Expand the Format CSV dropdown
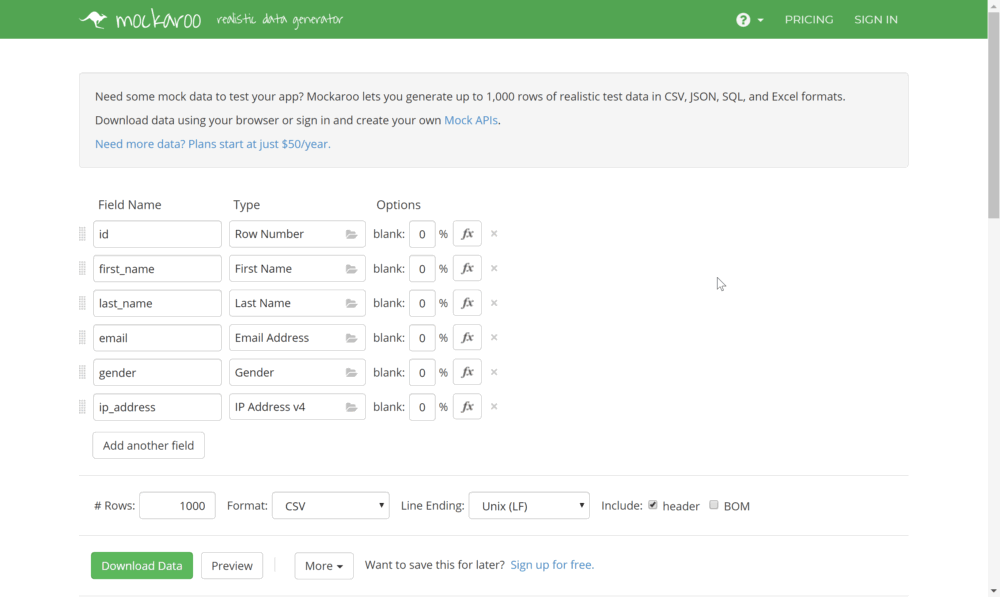The height and width of the screenshot is (597, 1000). tap(330, 506)
